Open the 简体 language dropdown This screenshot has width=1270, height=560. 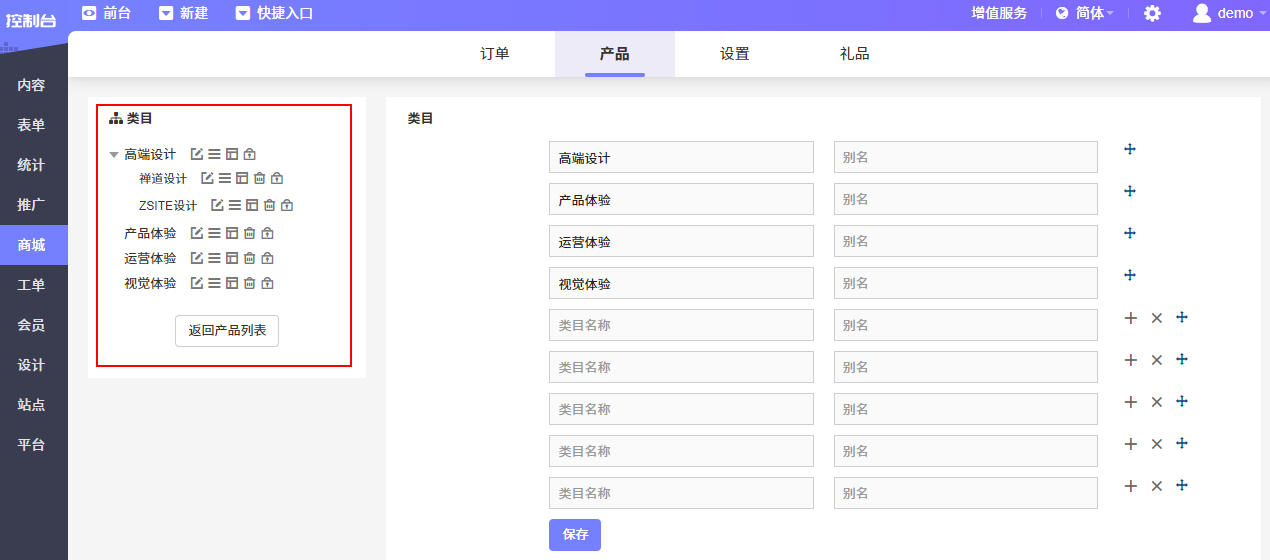(x=1086, y=14)
